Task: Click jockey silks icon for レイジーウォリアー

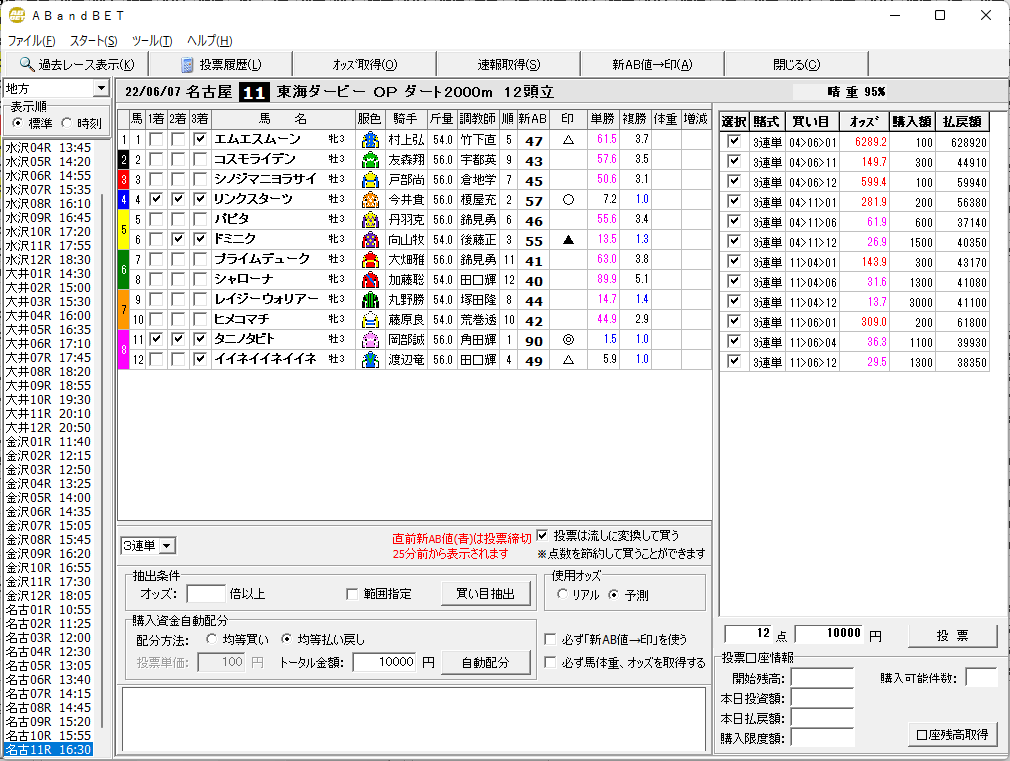Action: 370,299
